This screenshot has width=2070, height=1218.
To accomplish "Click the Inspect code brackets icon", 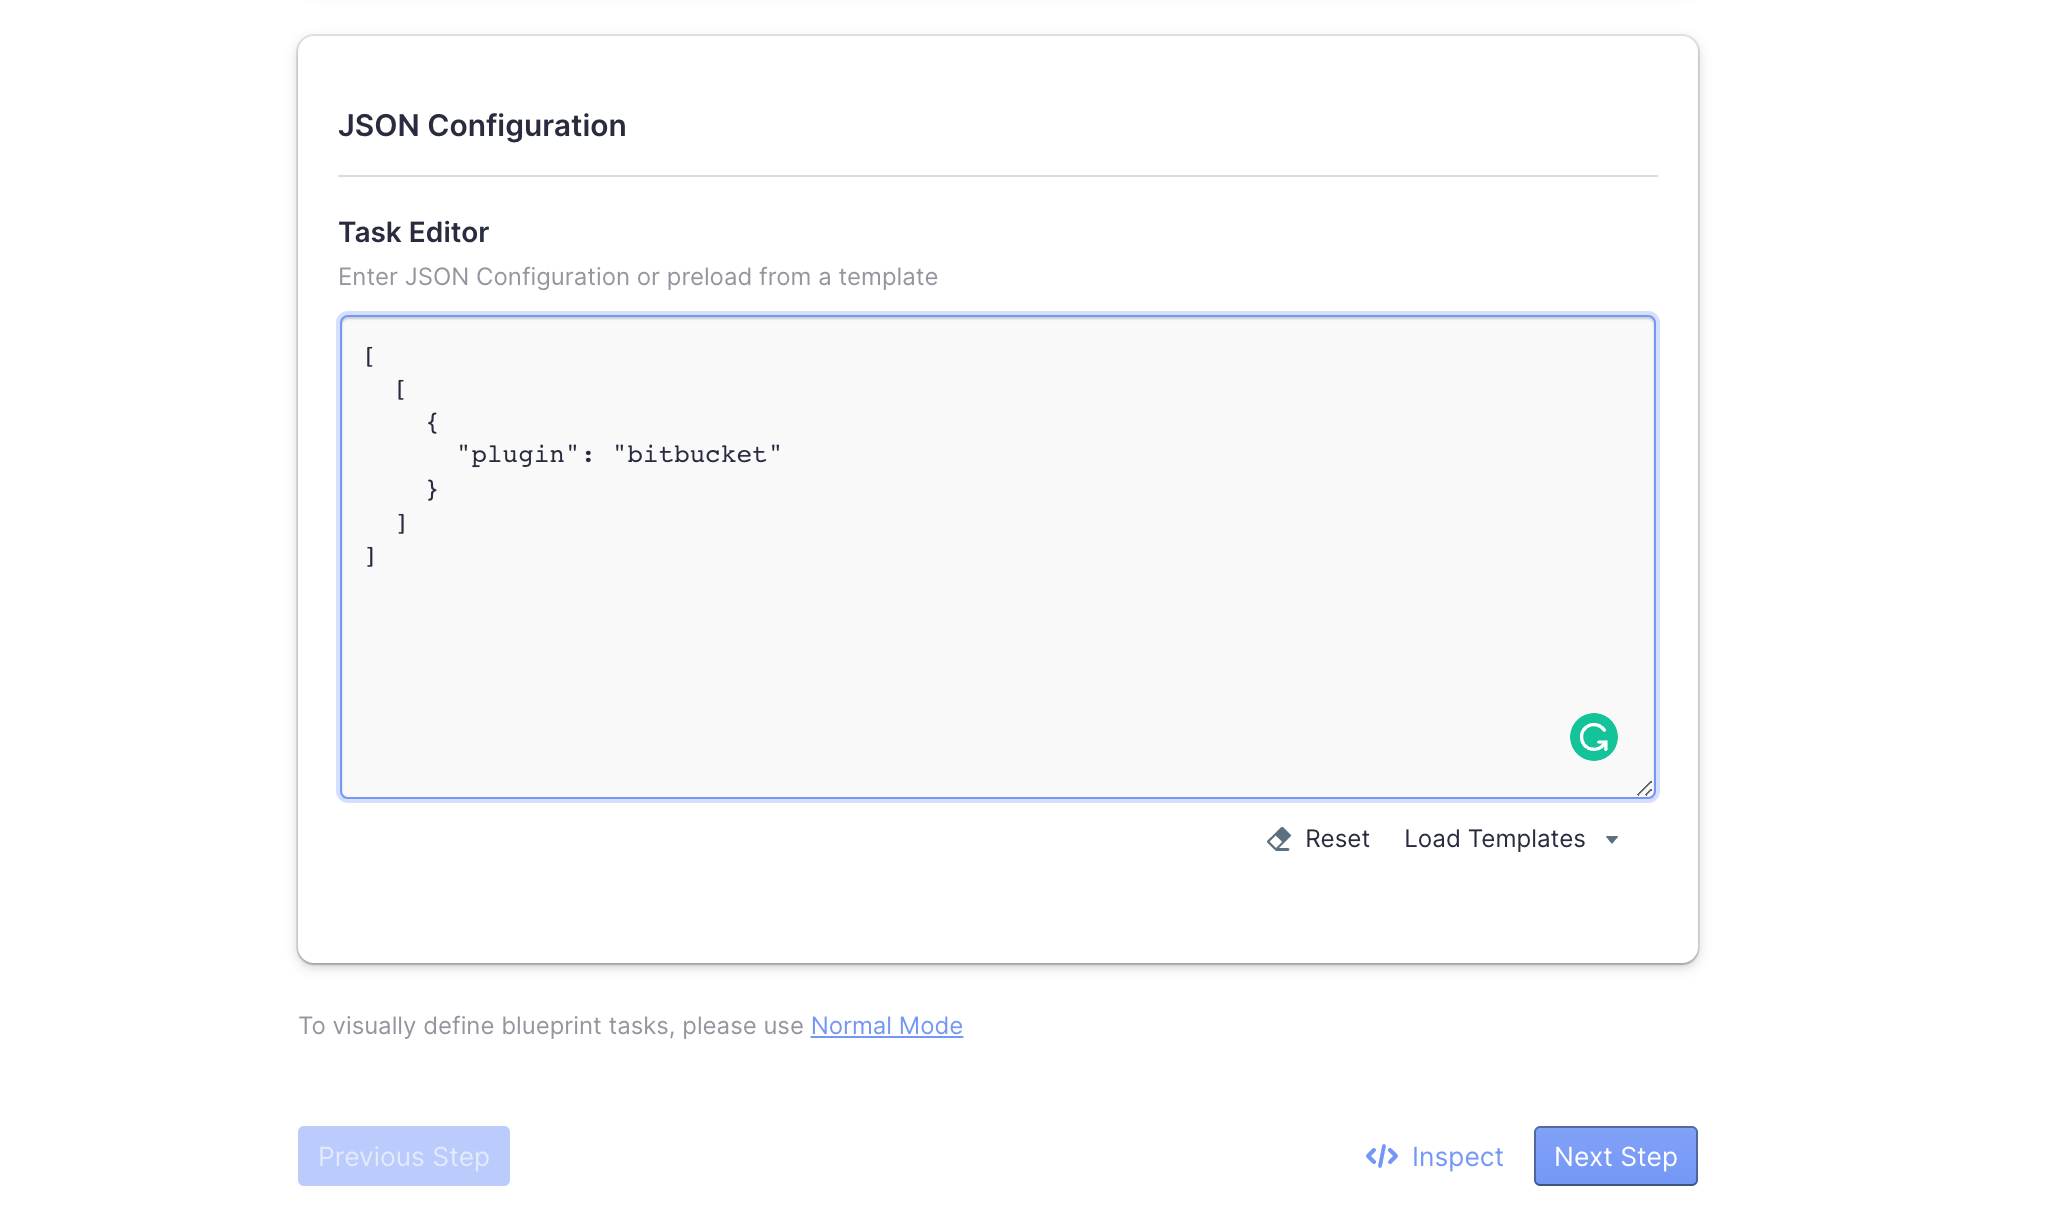I will [x=1381, y=1156].
